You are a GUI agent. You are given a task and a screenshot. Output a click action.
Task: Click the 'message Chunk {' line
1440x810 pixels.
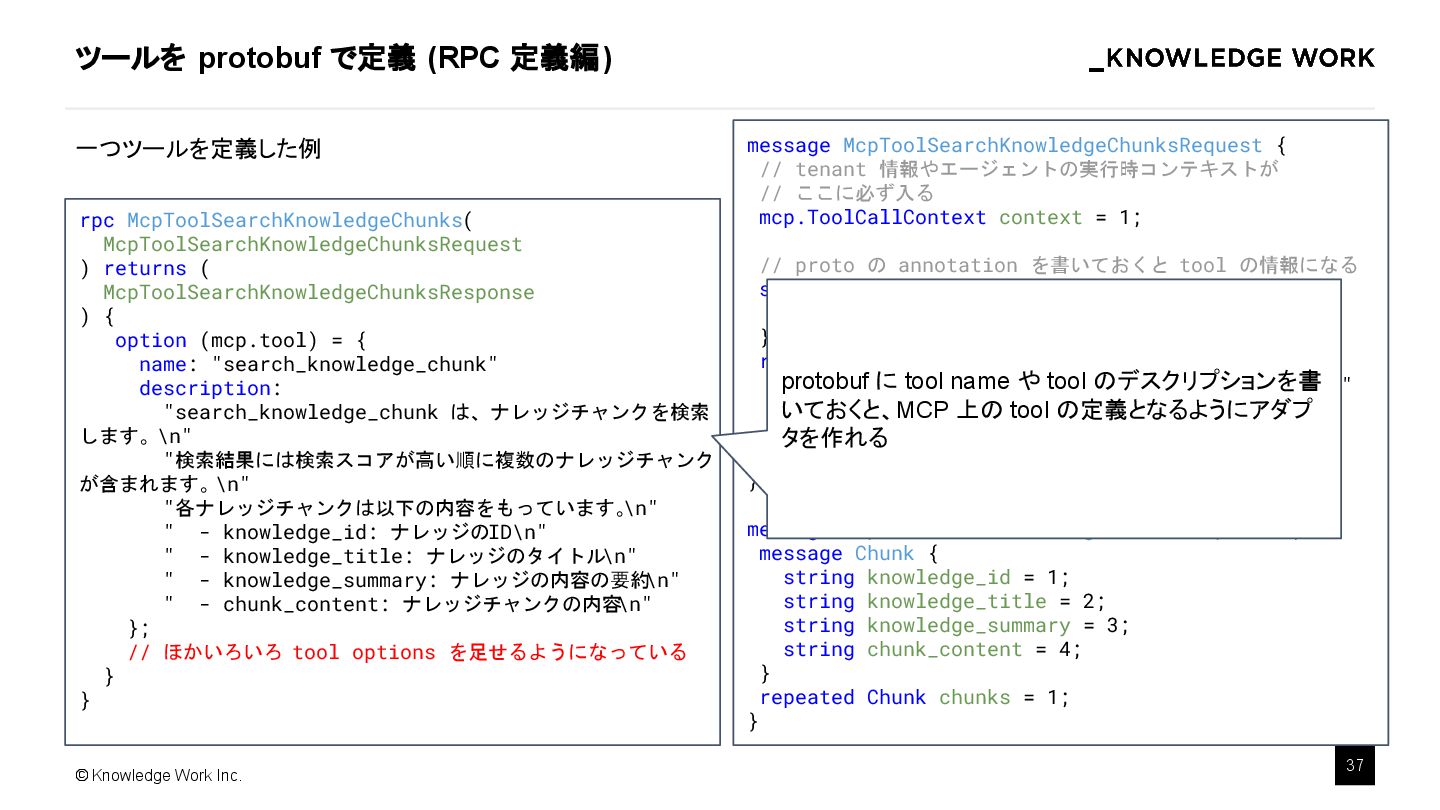848,554
